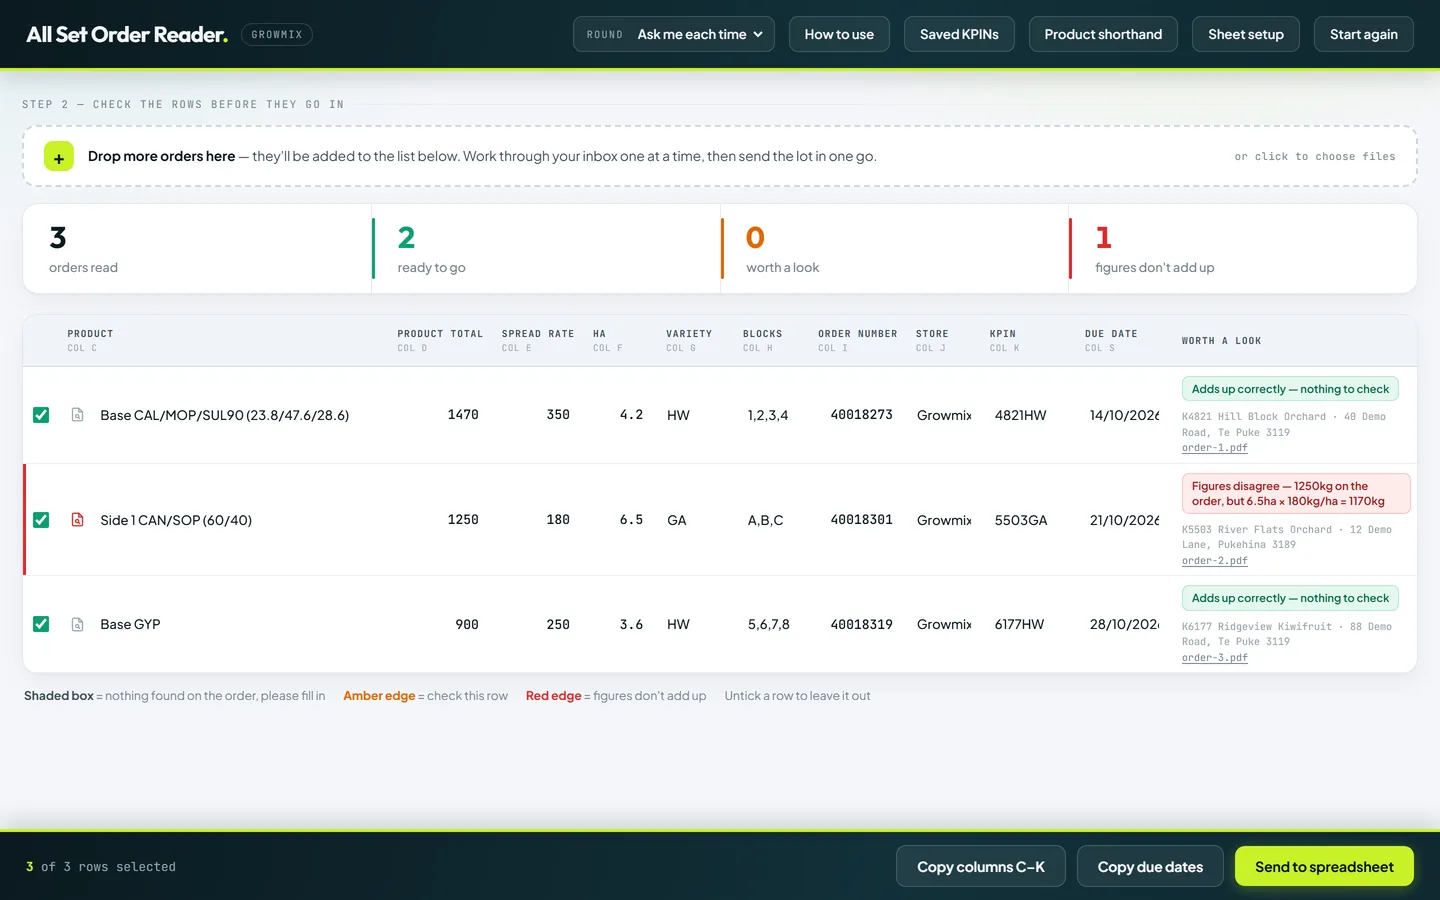Click the GROWMIX badge in header

[277, 35]
